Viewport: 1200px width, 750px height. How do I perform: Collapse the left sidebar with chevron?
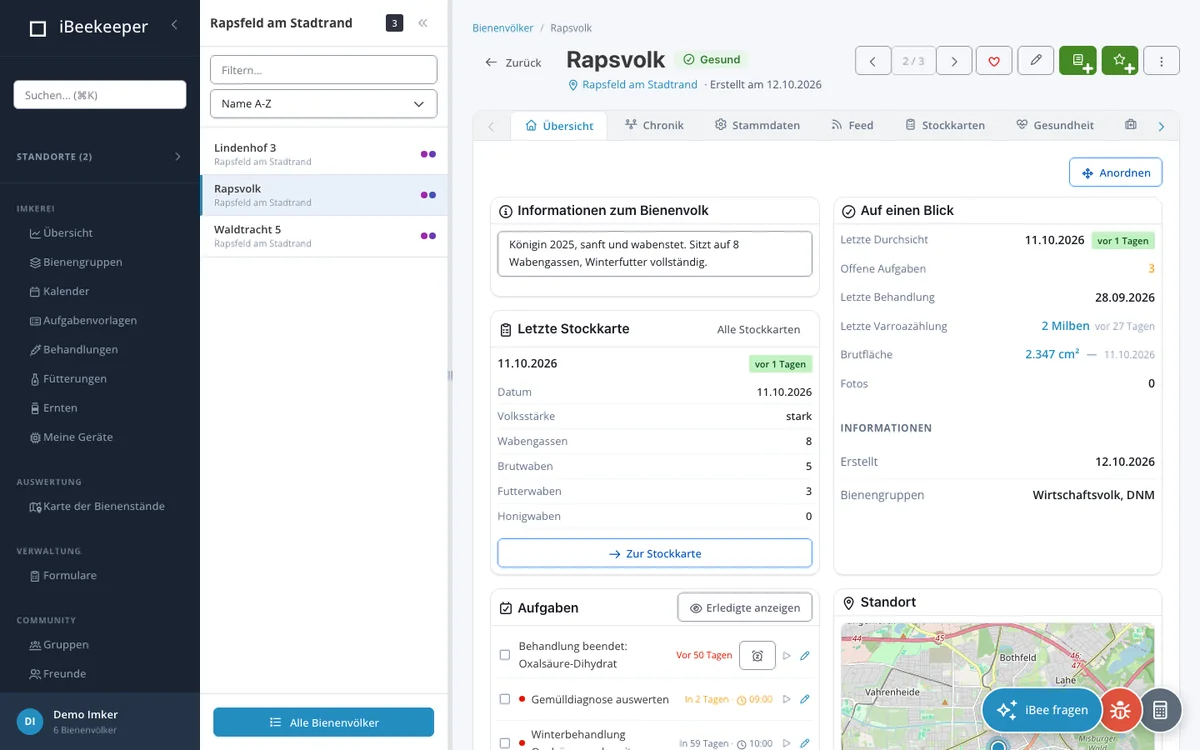tap(174, 24)
